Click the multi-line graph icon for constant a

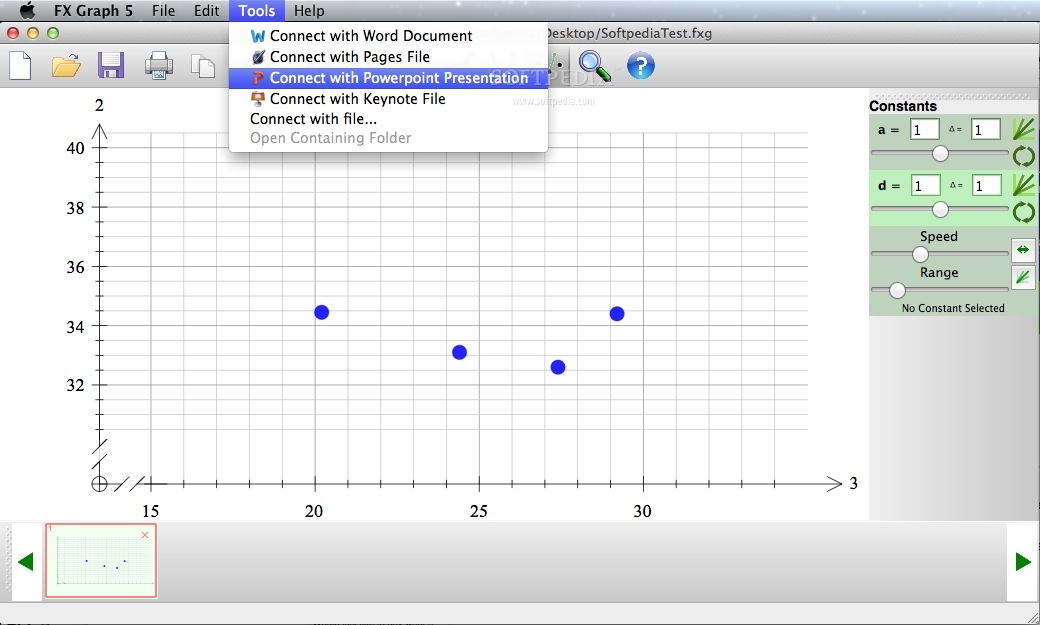coord(1023,129)
